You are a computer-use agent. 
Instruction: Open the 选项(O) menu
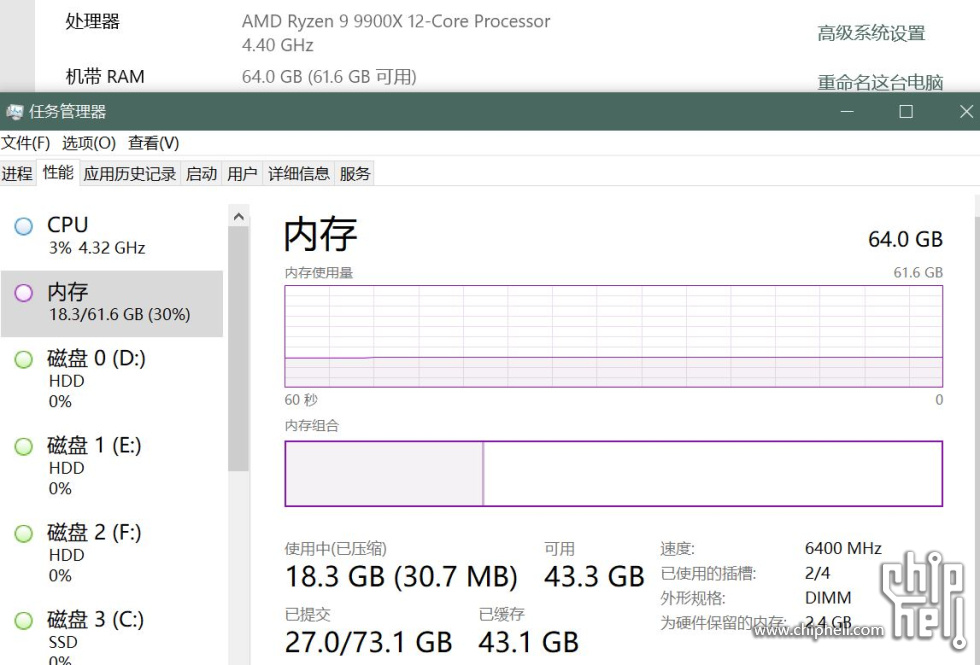point(89,143)
